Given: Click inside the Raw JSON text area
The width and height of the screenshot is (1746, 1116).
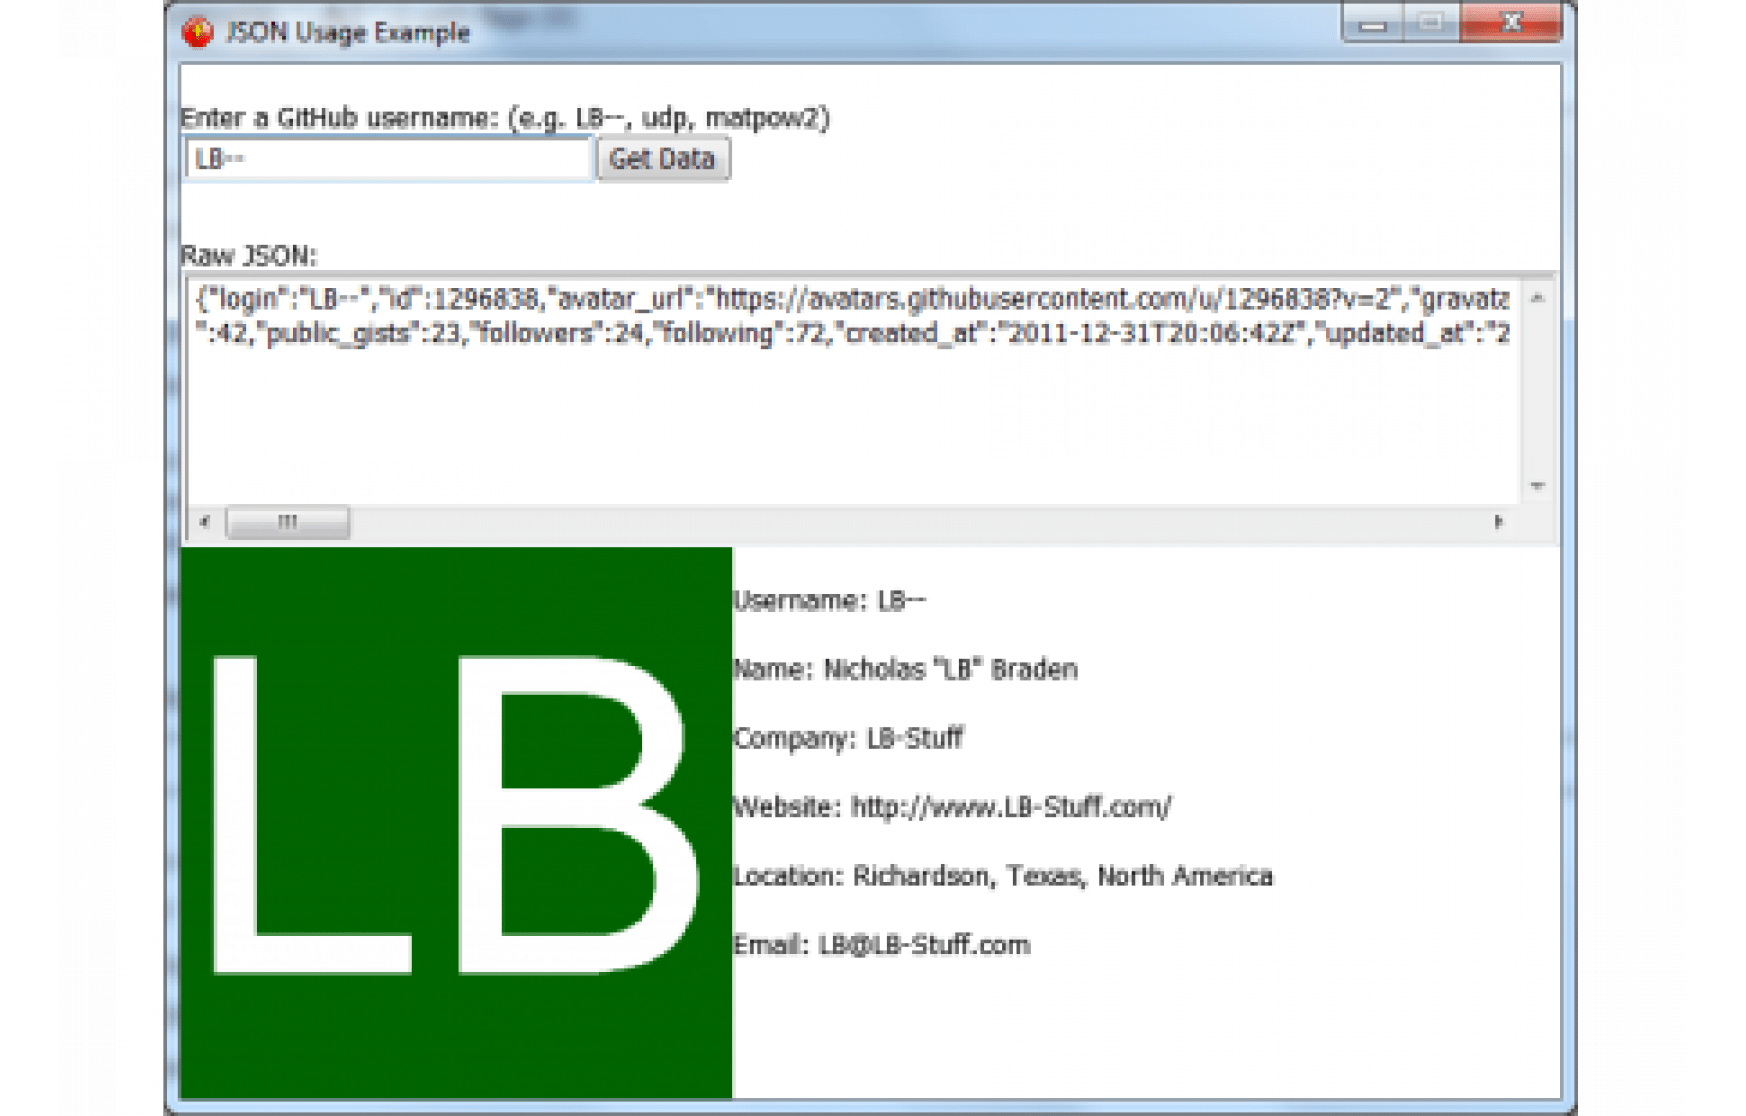Looking at the screenshot, I should pyautogui.click(x=853, y=389).
